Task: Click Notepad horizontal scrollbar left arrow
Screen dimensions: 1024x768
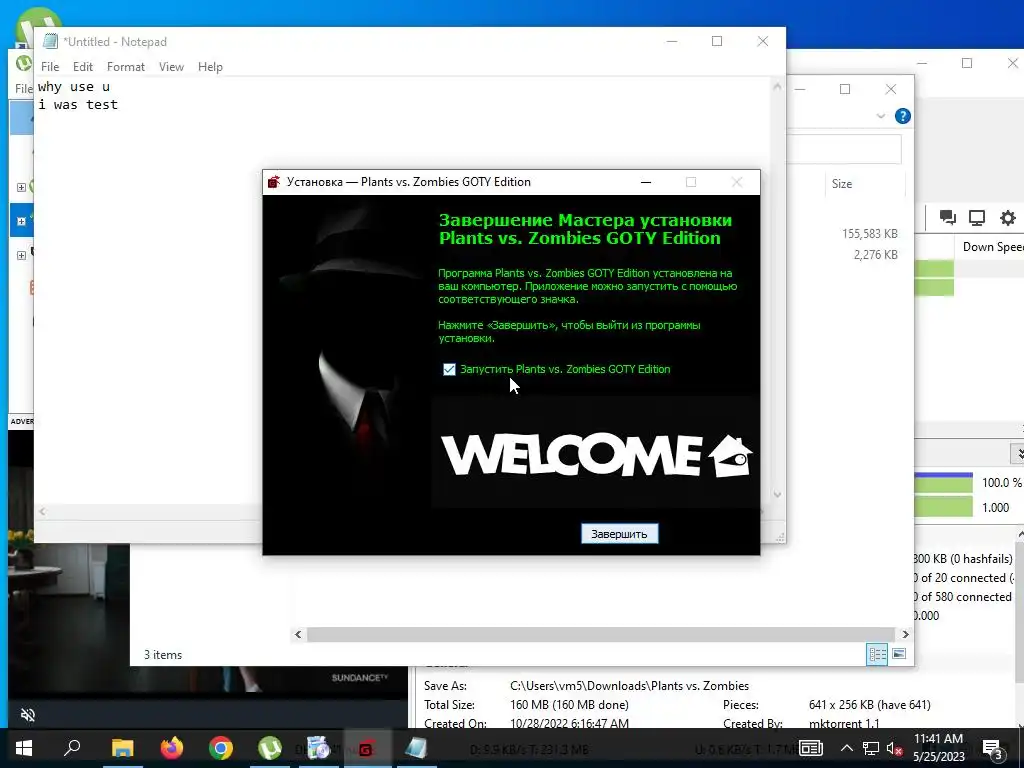Action: 42,511
